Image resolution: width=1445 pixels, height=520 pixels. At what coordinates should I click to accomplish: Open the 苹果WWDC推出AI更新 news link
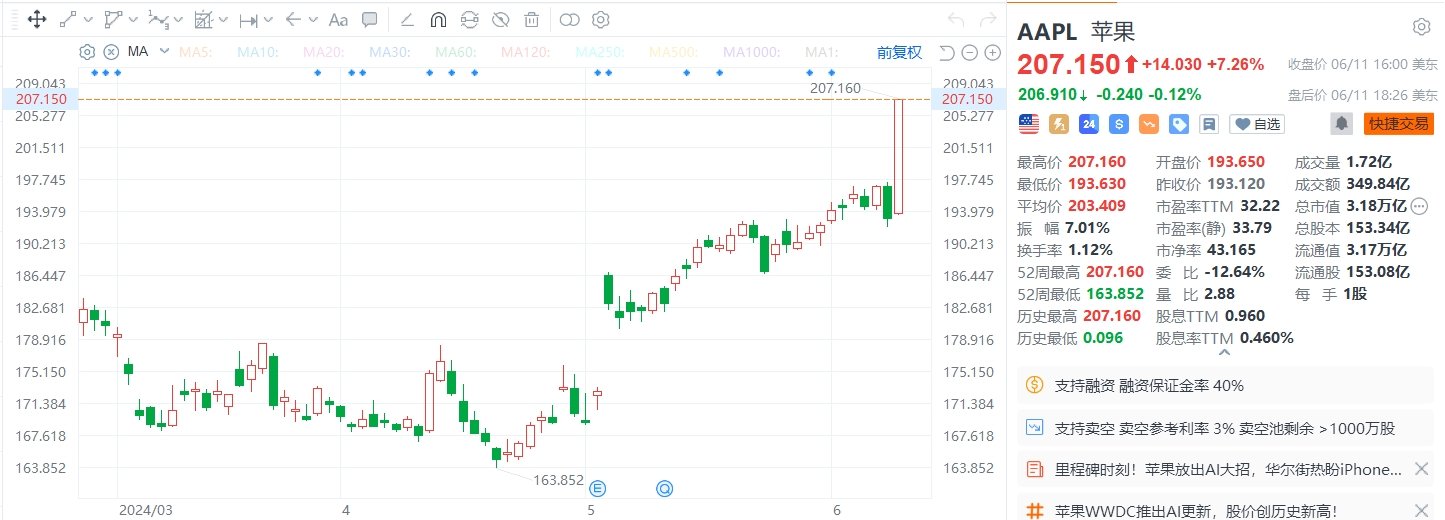[1195, 511]
